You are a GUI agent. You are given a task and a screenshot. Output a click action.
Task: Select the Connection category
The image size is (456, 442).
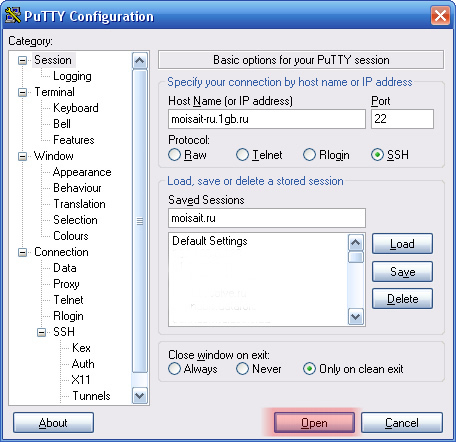61,252
